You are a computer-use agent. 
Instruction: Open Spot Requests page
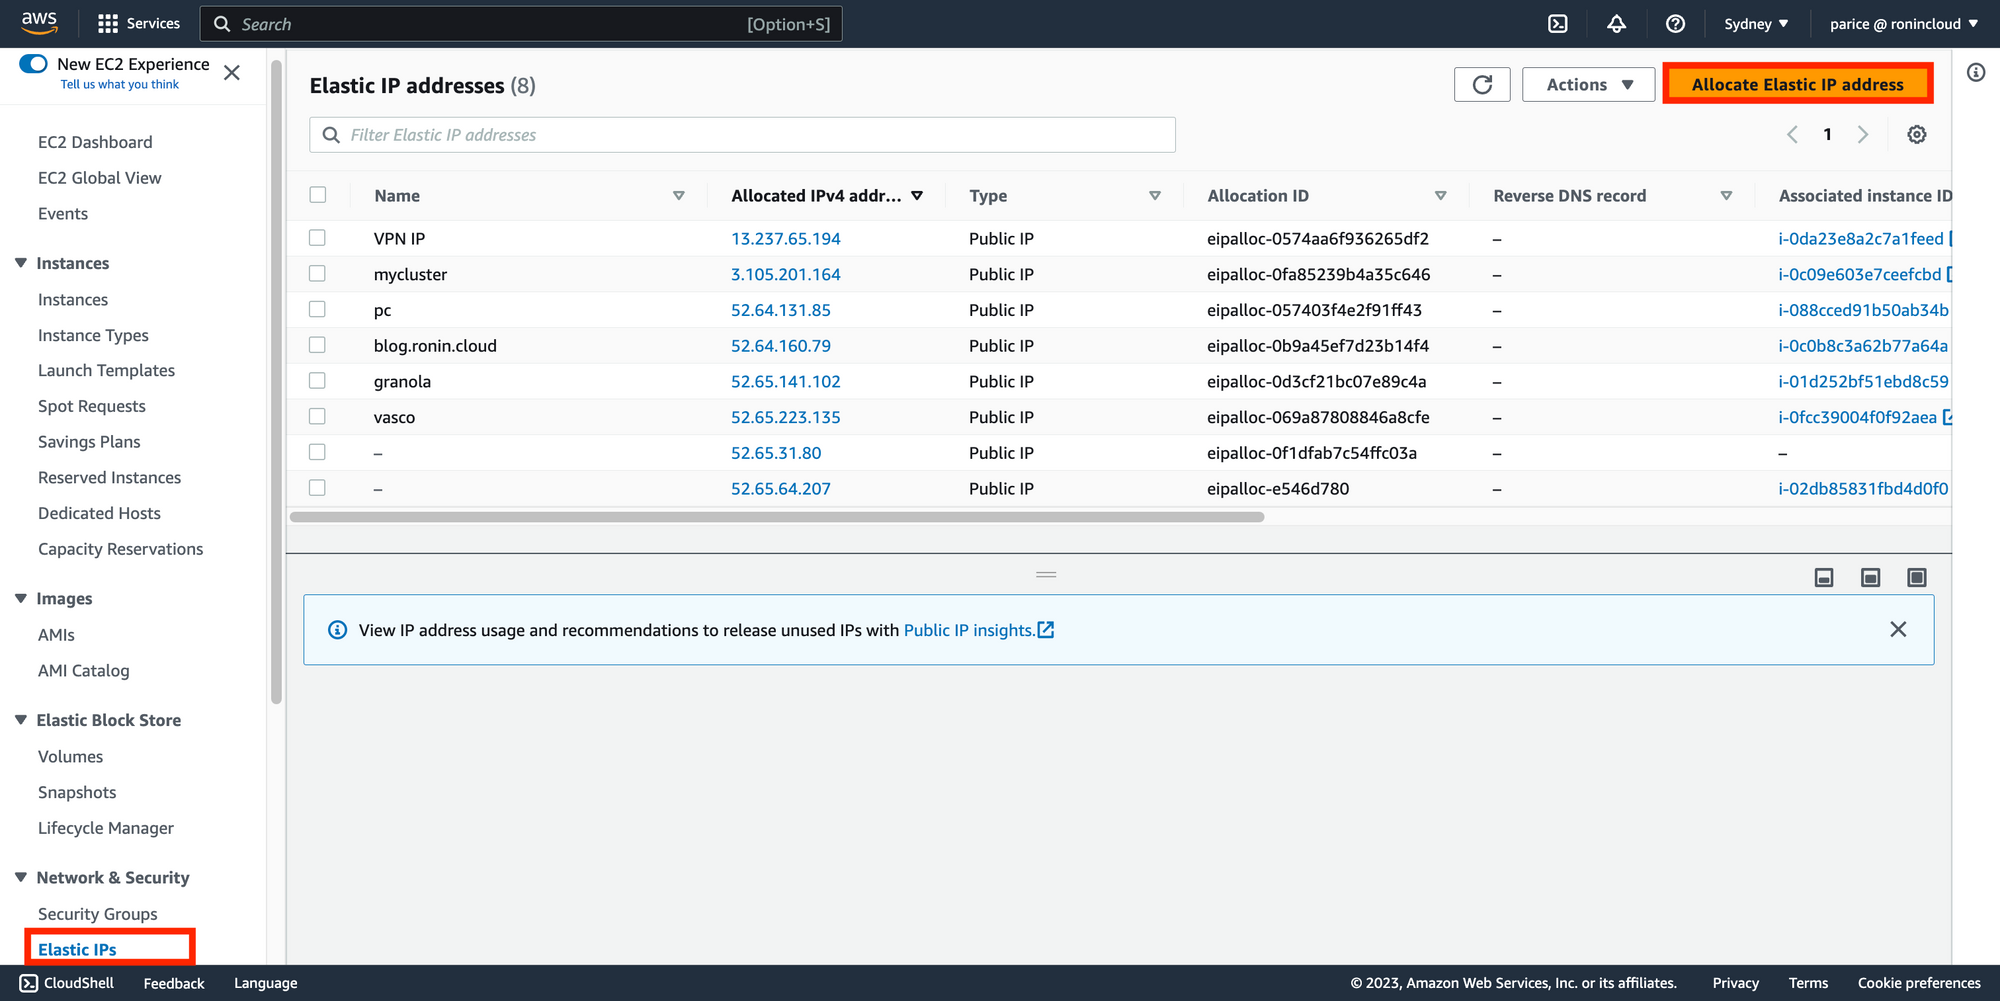pos(92,406)
